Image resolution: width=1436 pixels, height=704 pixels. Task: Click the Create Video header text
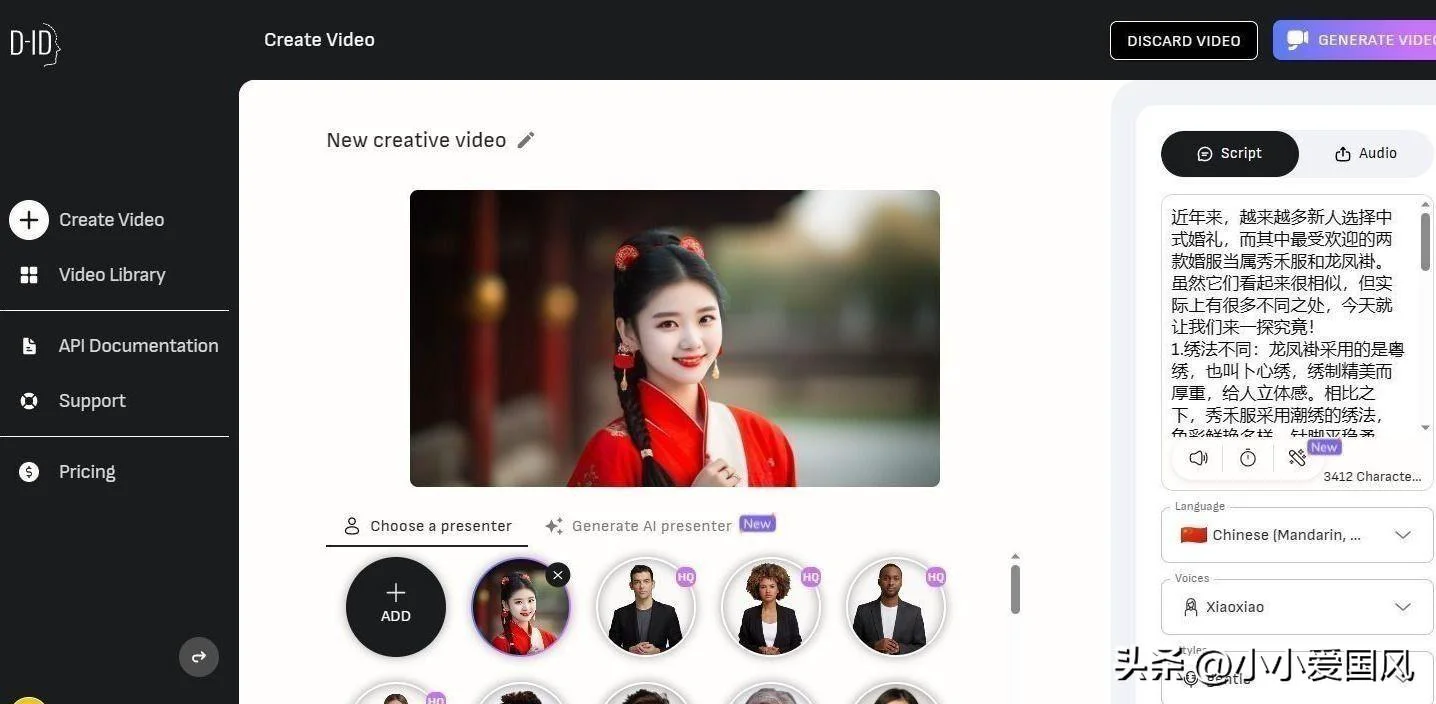click(x=319, y=40)
